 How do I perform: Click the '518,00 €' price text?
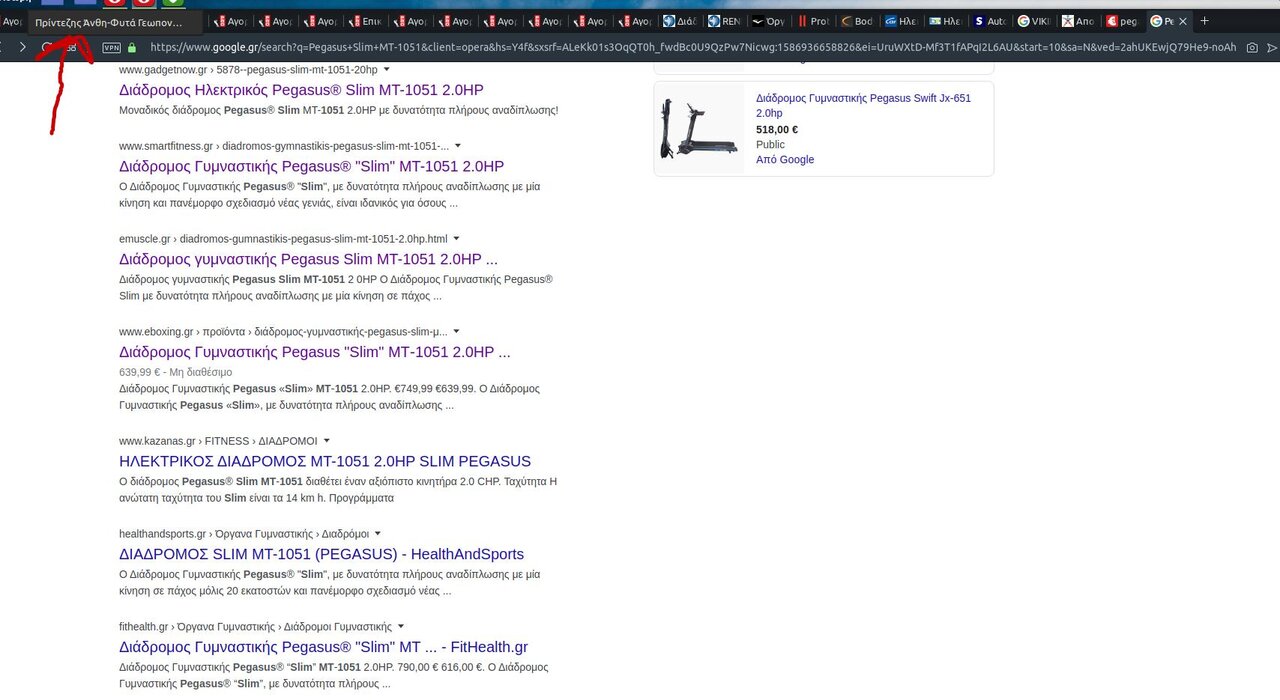[777, 130]
